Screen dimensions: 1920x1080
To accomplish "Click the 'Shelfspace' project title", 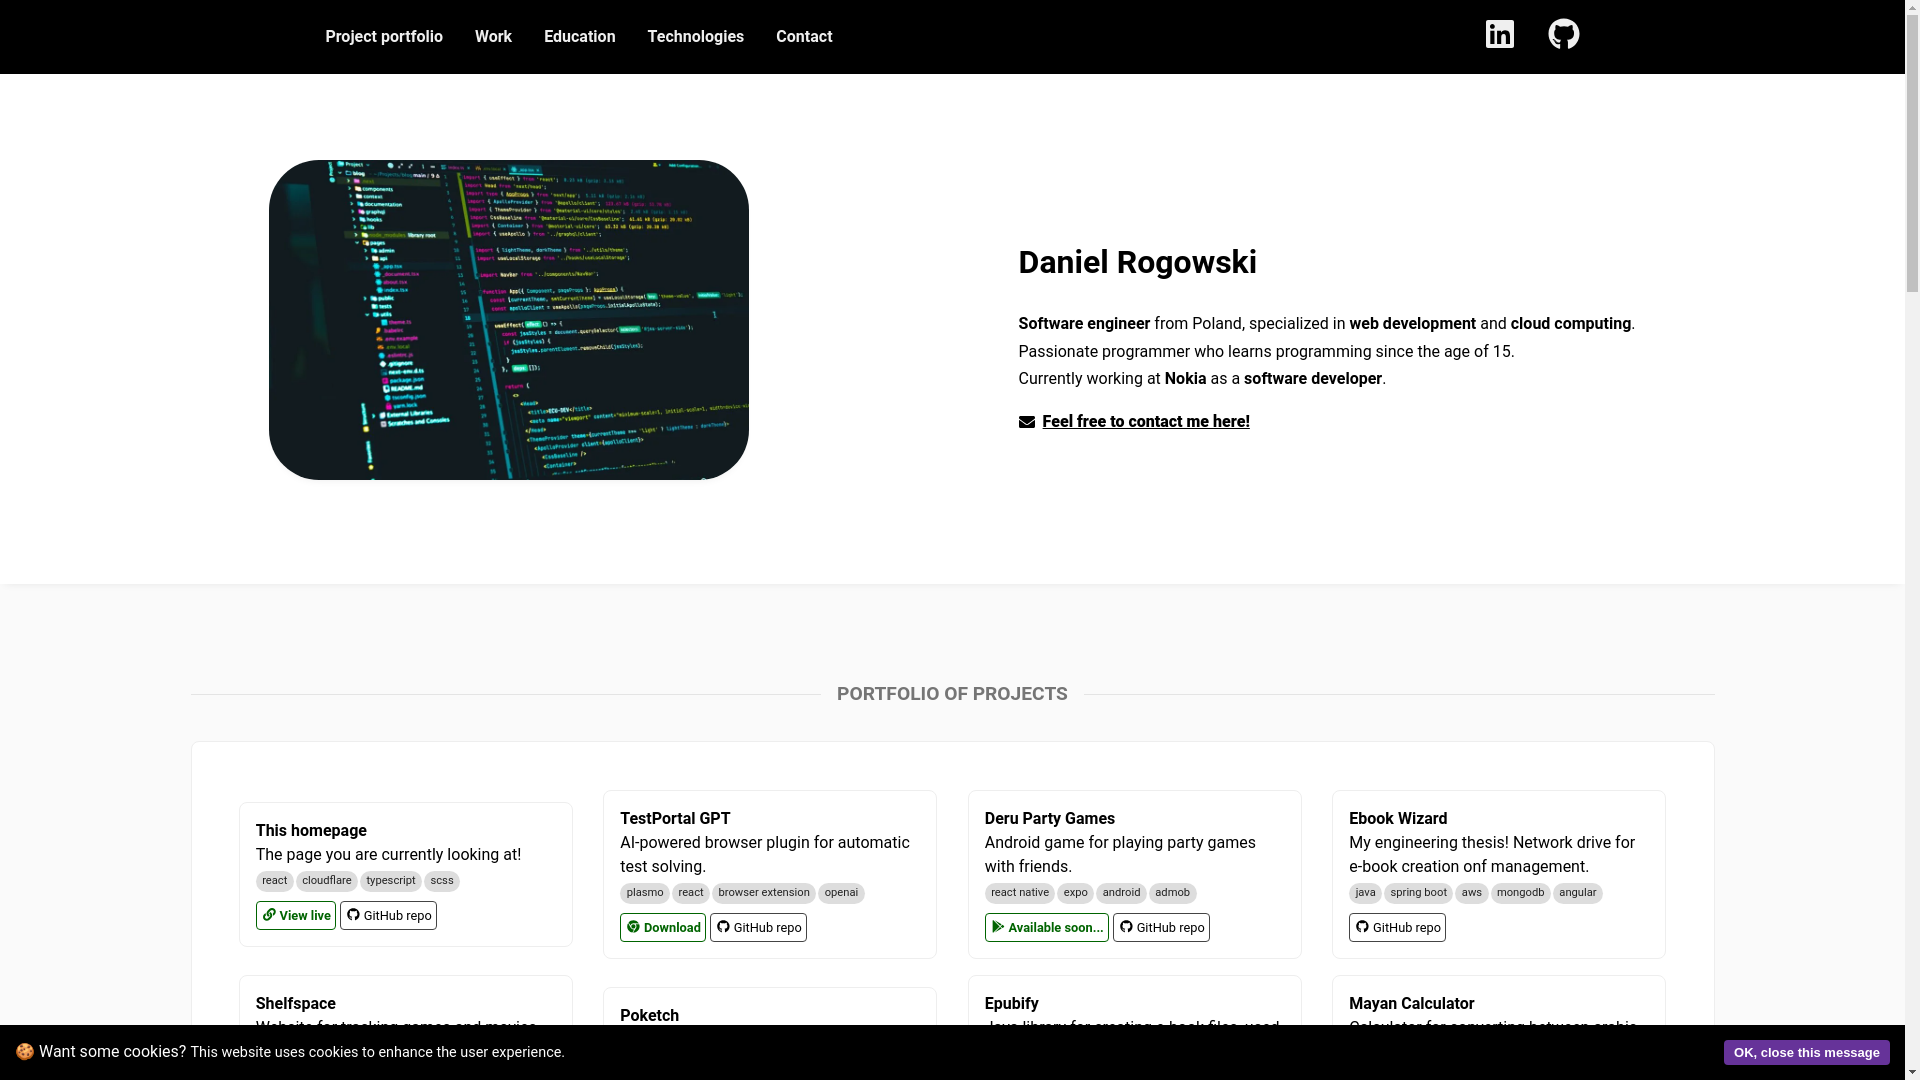I will point(296,1004).
